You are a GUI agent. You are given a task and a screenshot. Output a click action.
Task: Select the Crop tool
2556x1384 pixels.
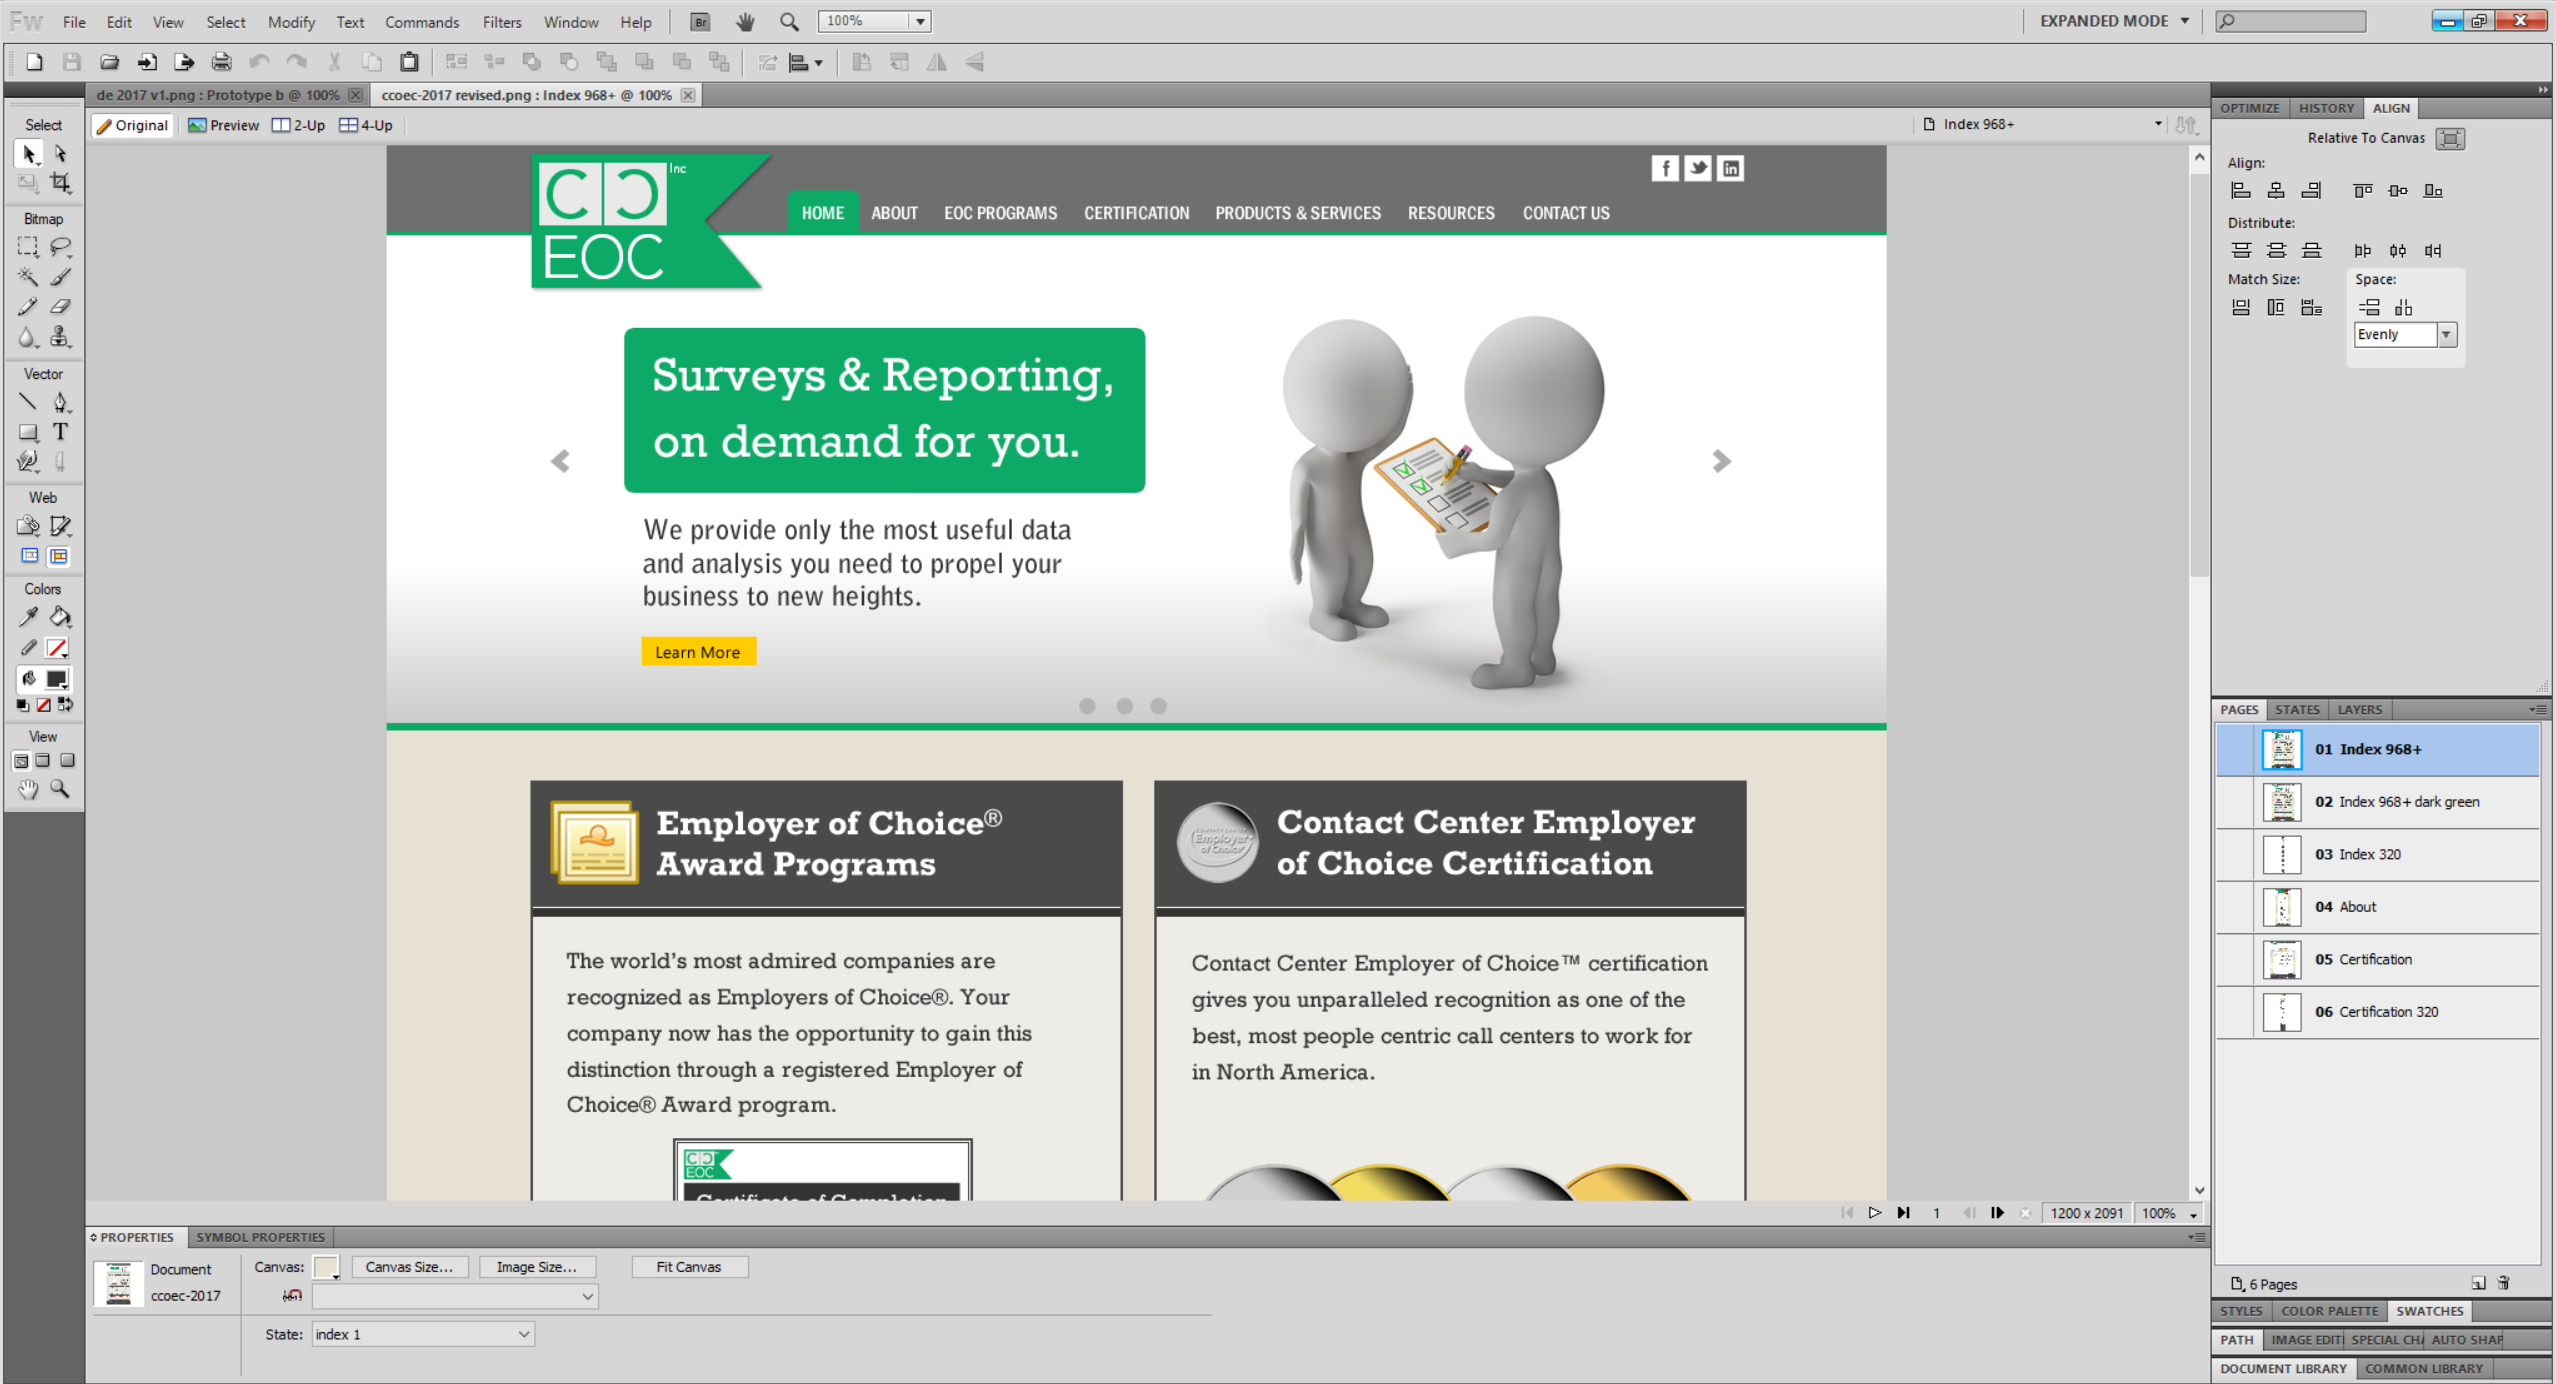[61, 183]
